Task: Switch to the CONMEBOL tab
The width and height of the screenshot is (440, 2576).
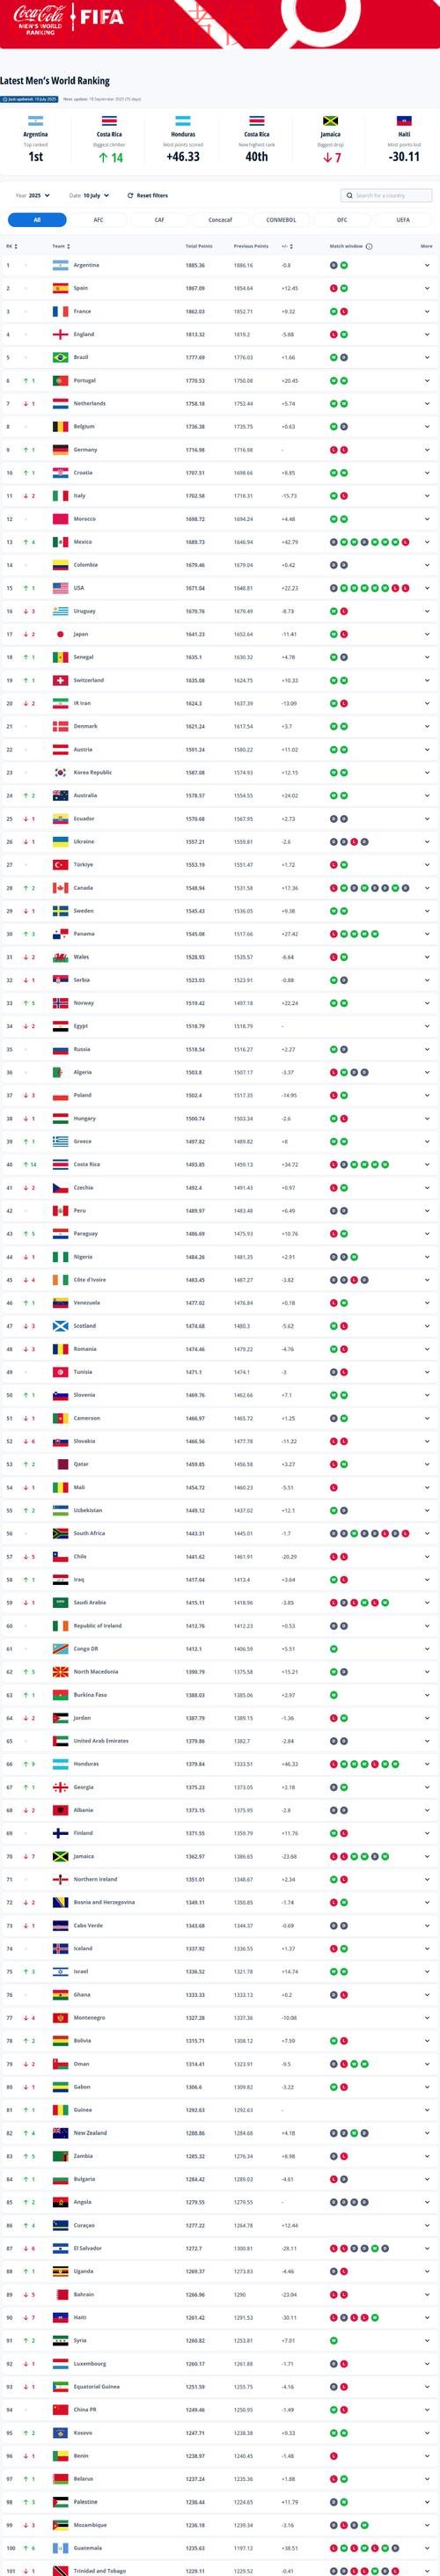Action: (x=281, y=220)
